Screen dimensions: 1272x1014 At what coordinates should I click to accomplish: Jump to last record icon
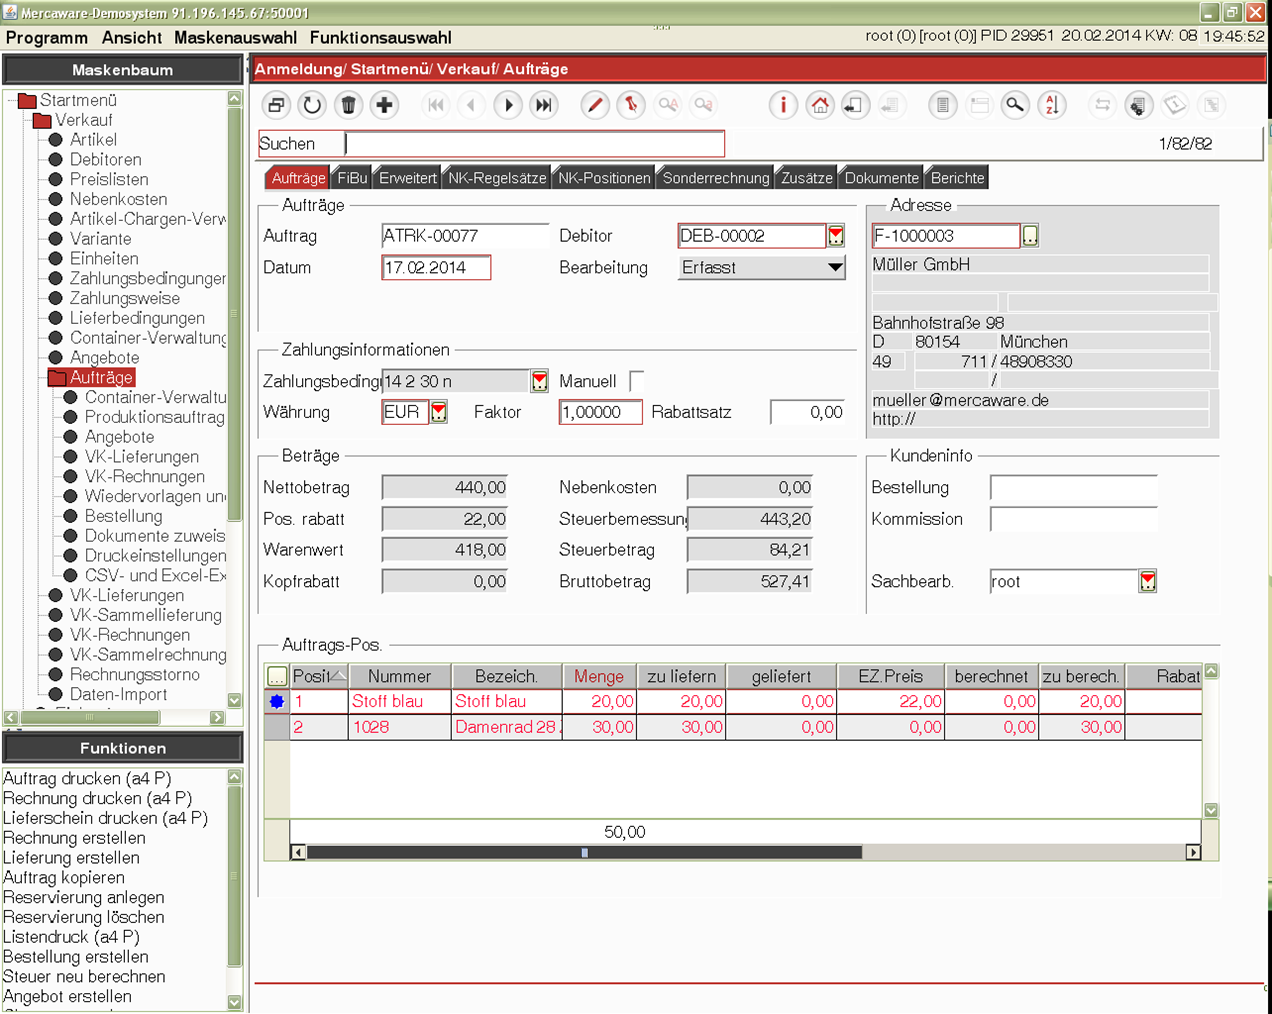[x=543, y=105]
